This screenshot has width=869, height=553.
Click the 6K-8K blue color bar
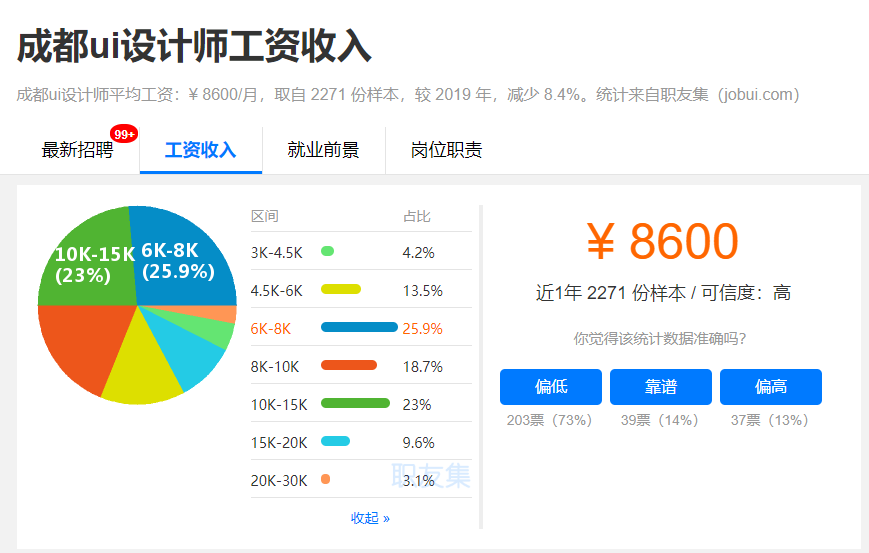pos(359,327)
